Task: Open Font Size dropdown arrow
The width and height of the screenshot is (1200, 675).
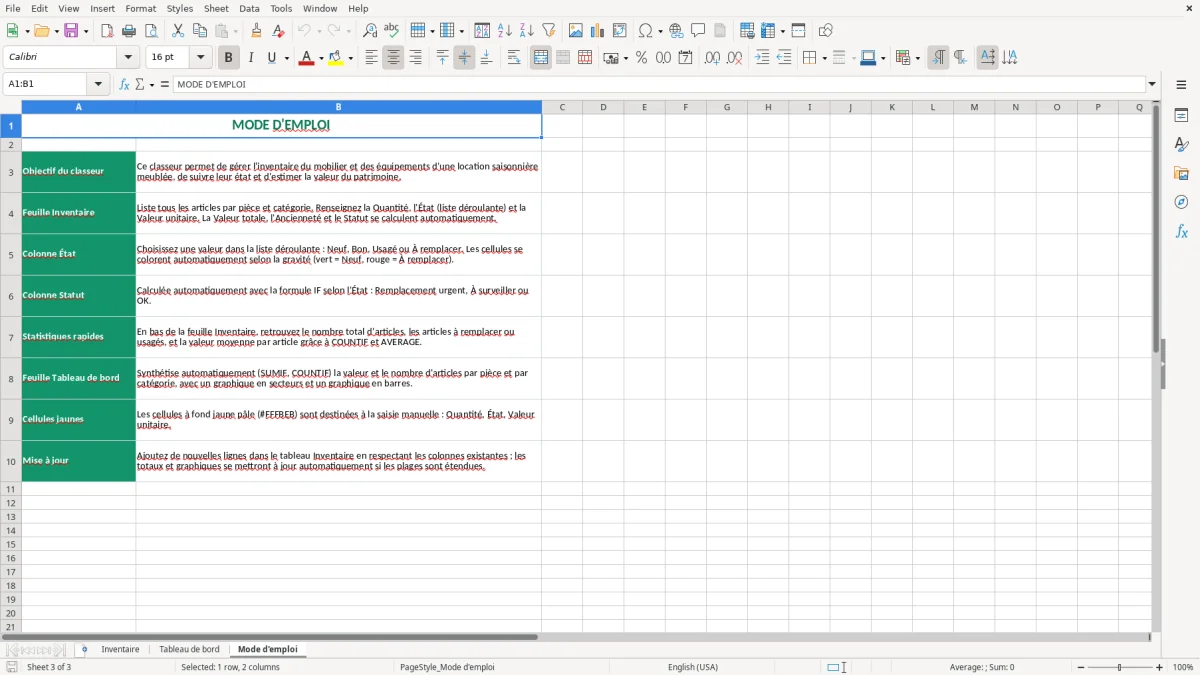Action: (200, 58)
